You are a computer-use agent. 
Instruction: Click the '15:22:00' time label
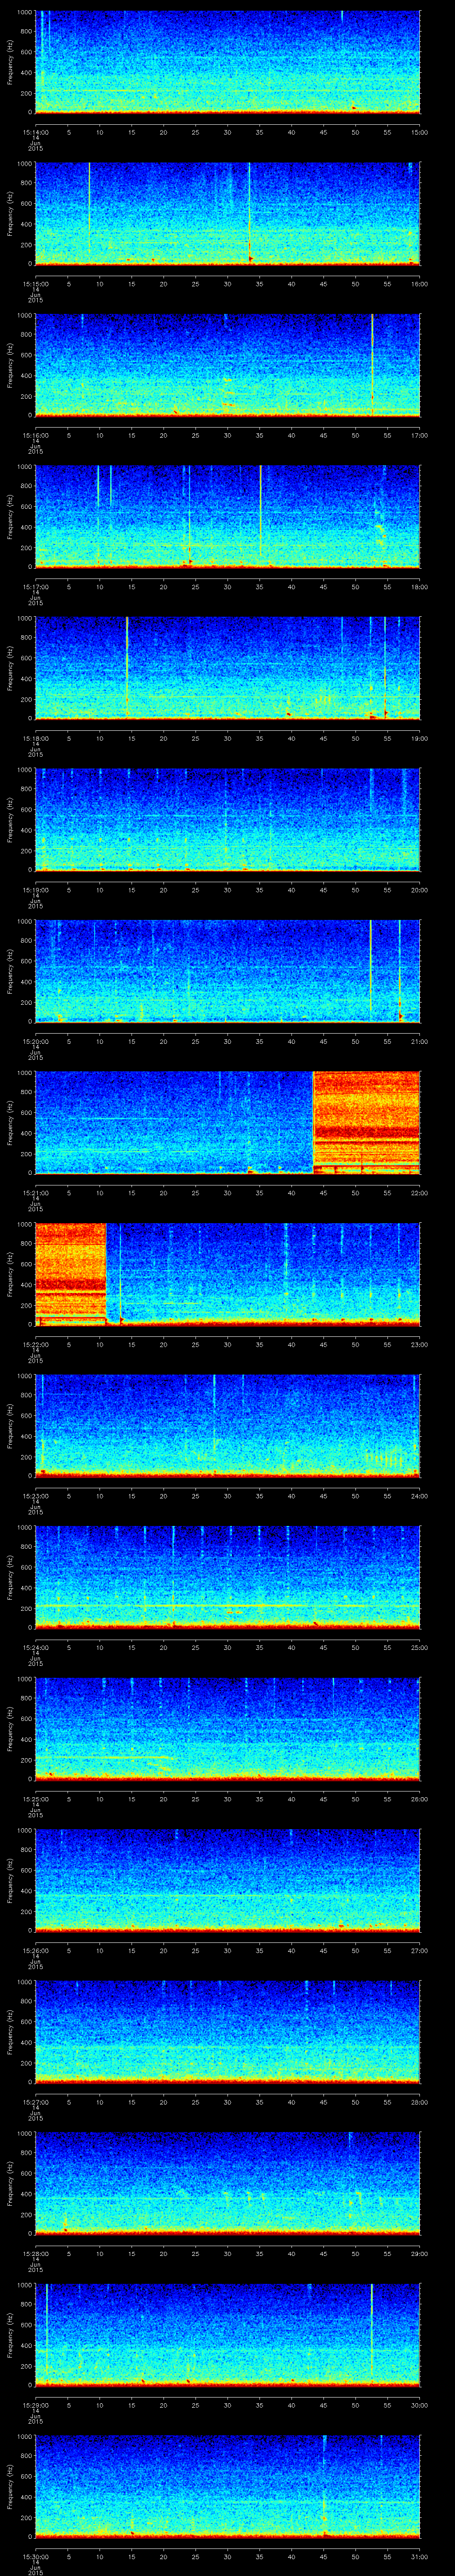[35, 1344]
